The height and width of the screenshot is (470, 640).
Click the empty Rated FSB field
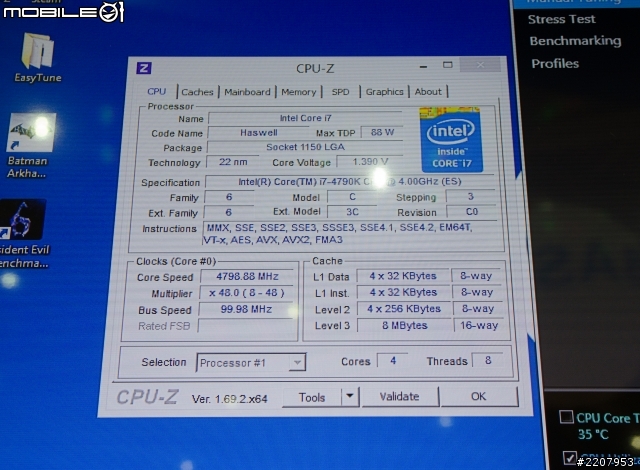[x=247, y=326]
